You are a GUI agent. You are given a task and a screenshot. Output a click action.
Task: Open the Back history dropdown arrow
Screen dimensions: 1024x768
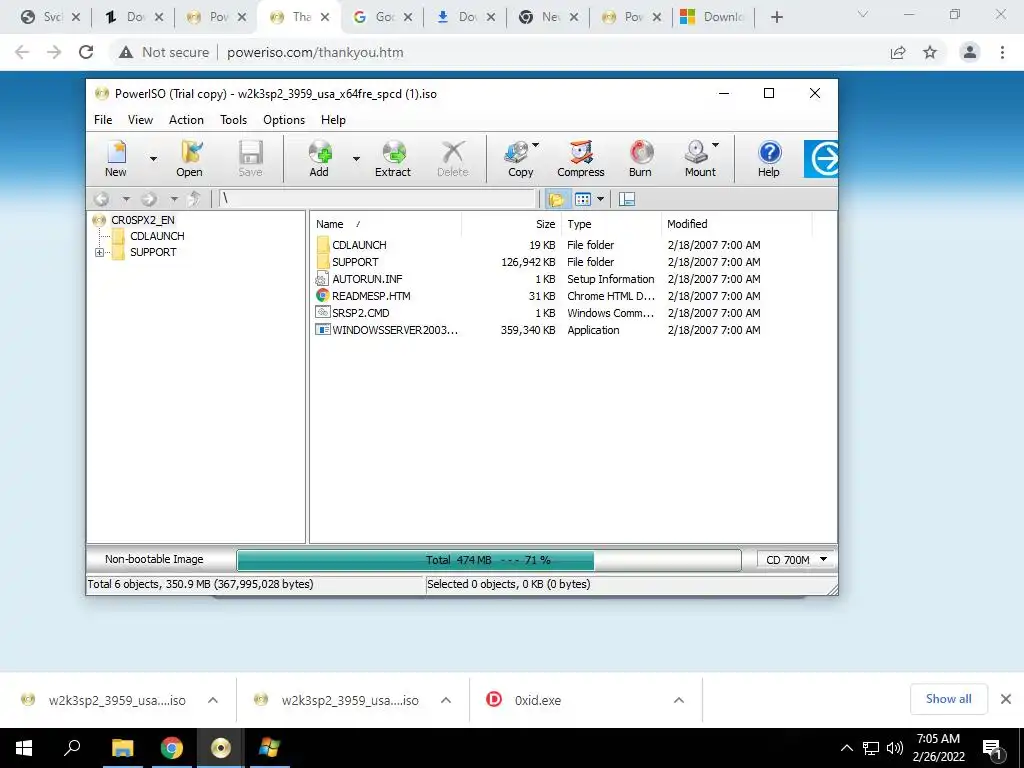tap(126, 199)
